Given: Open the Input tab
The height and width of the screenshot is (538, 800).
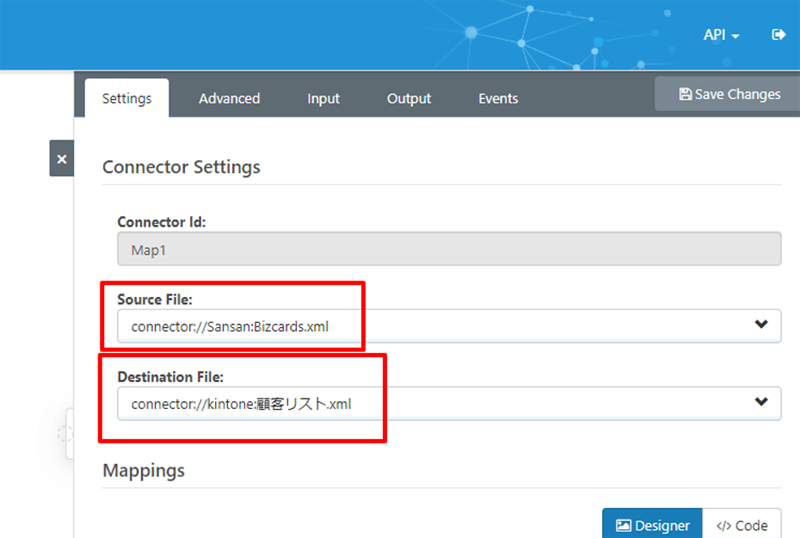Looking at the screenshot, I should (x=323, y=99).
